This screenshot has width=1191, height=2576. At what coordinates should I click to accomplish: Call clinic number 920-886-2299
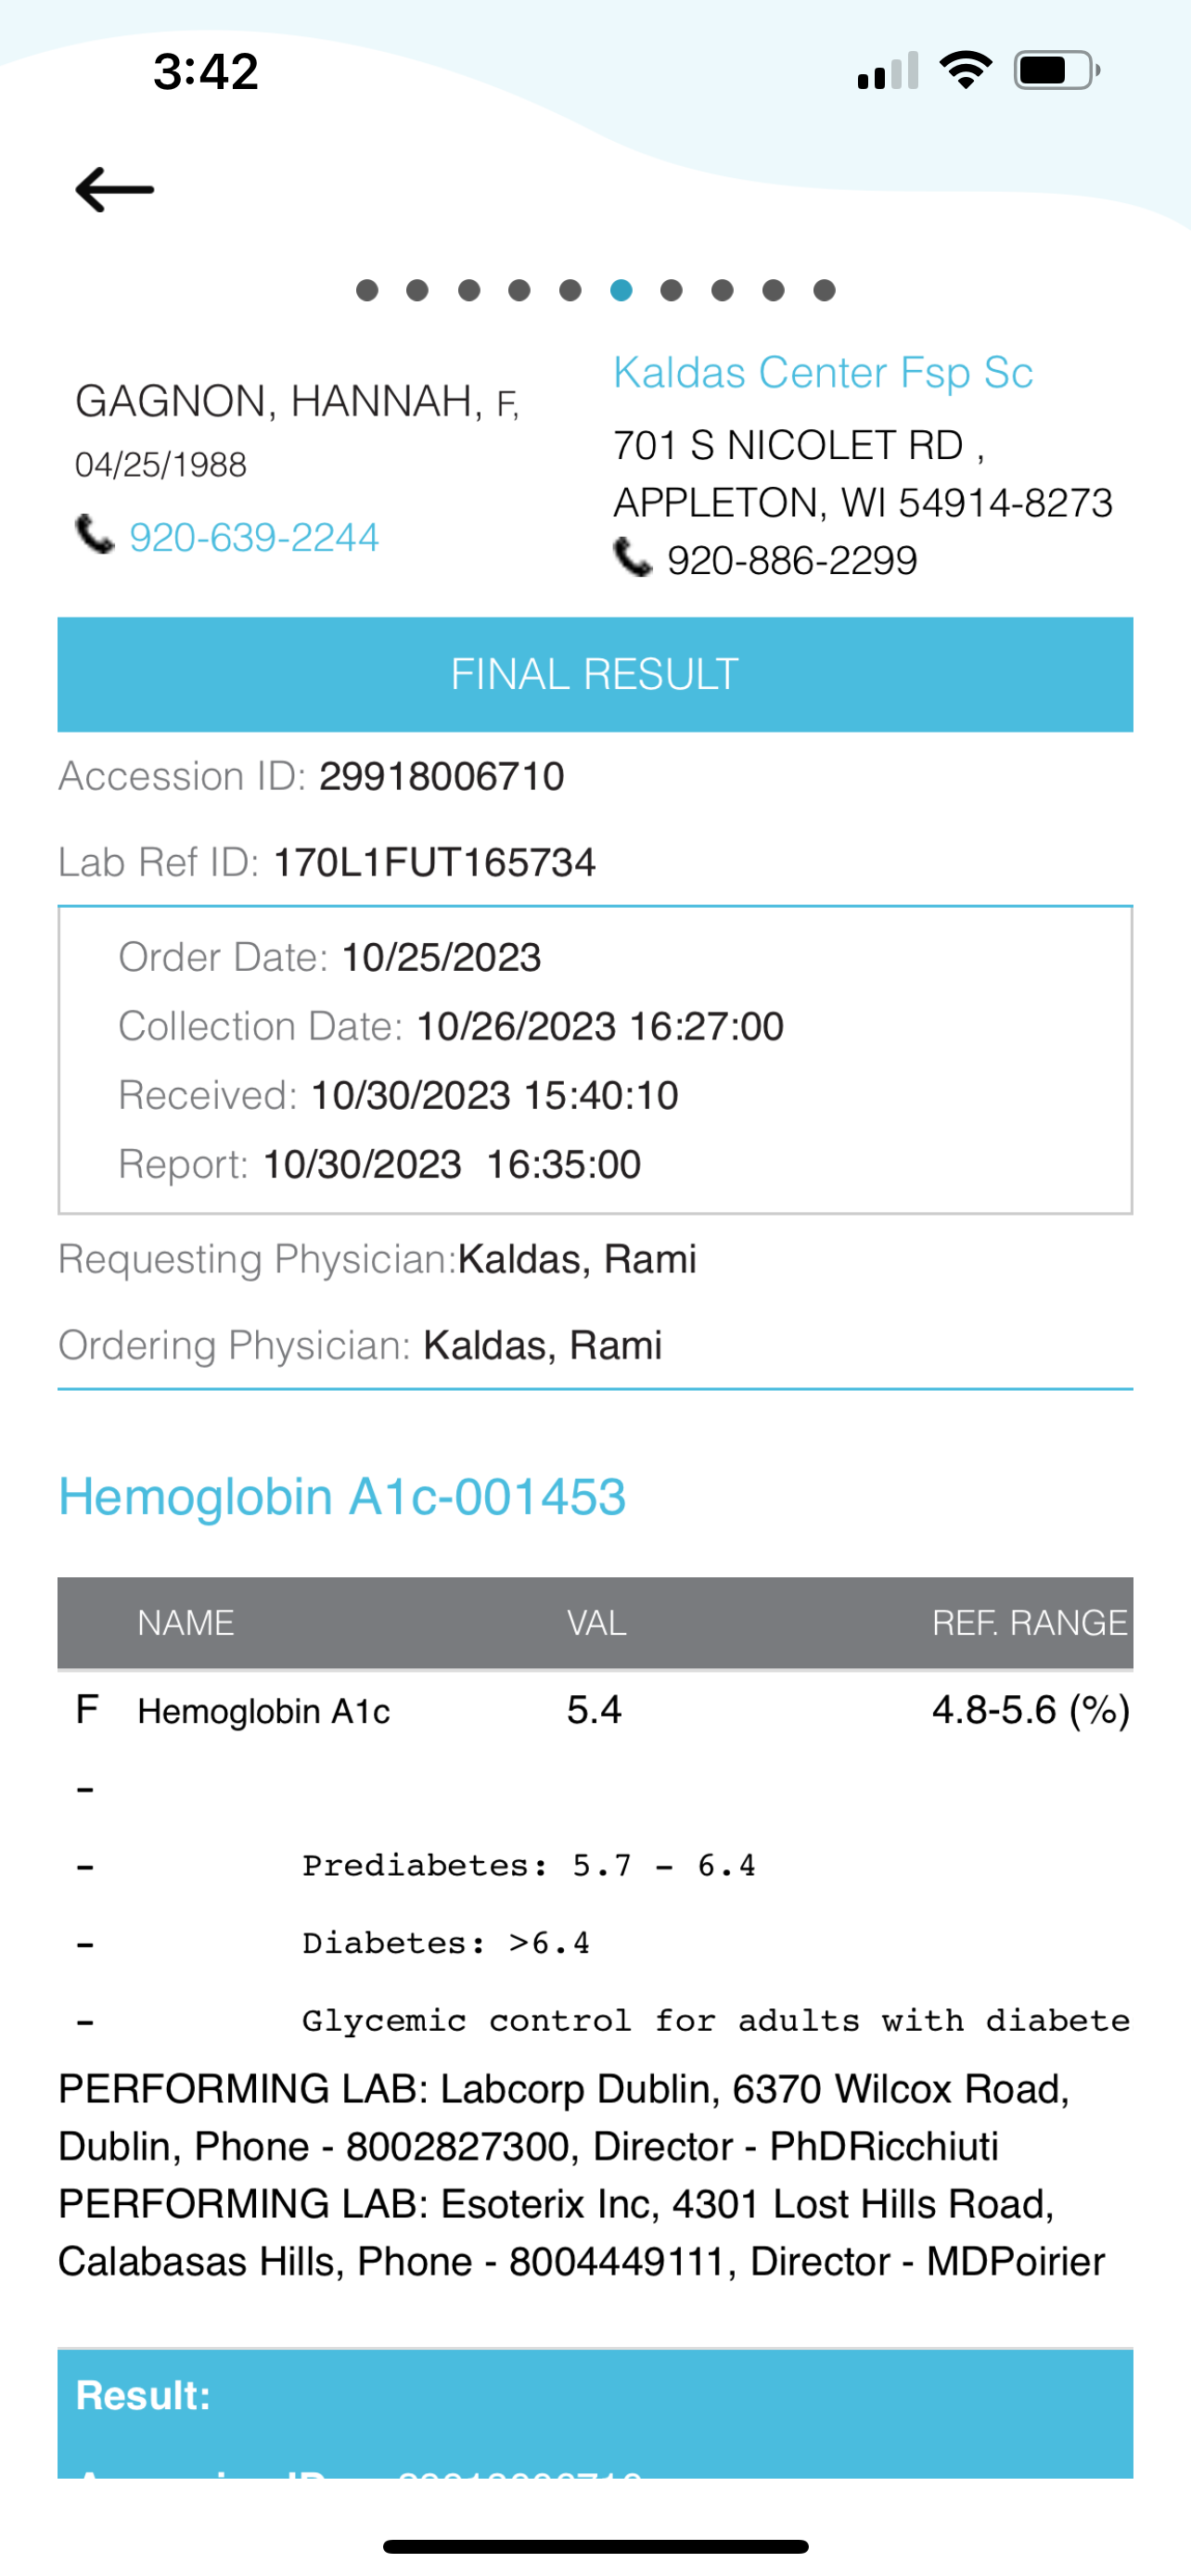pyautogui.click(x=792, y=561)
